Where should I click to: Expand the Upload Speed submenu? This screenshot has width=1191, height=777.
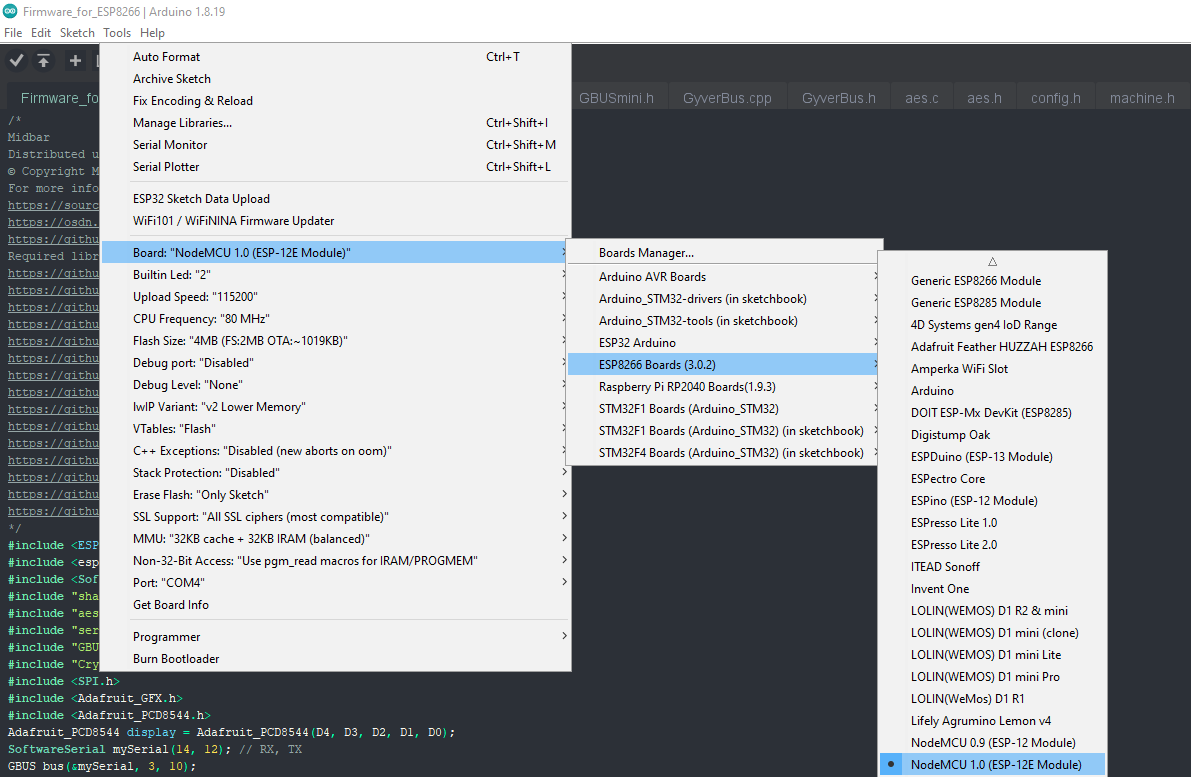click(336, 296)
